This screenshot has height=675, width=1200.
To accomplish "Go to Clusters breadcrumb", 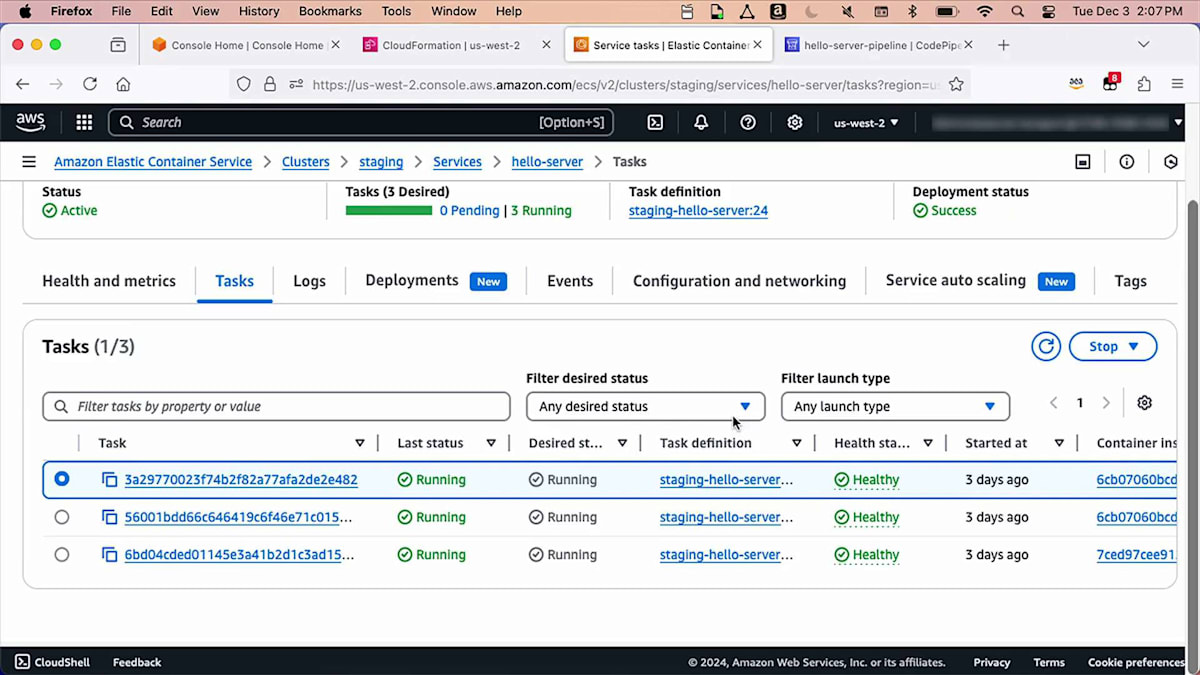I will point(306,162).
